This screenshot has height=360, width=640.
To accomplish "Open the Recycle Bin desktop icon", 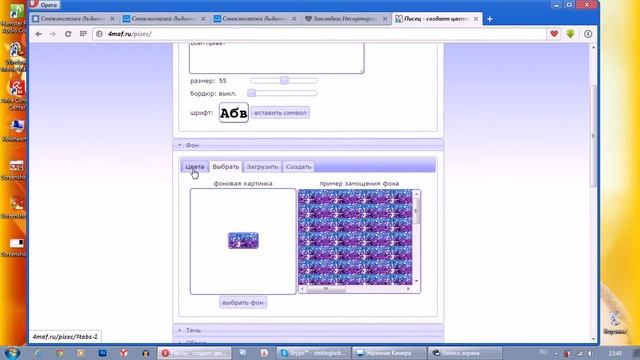I will click(615, 323).
